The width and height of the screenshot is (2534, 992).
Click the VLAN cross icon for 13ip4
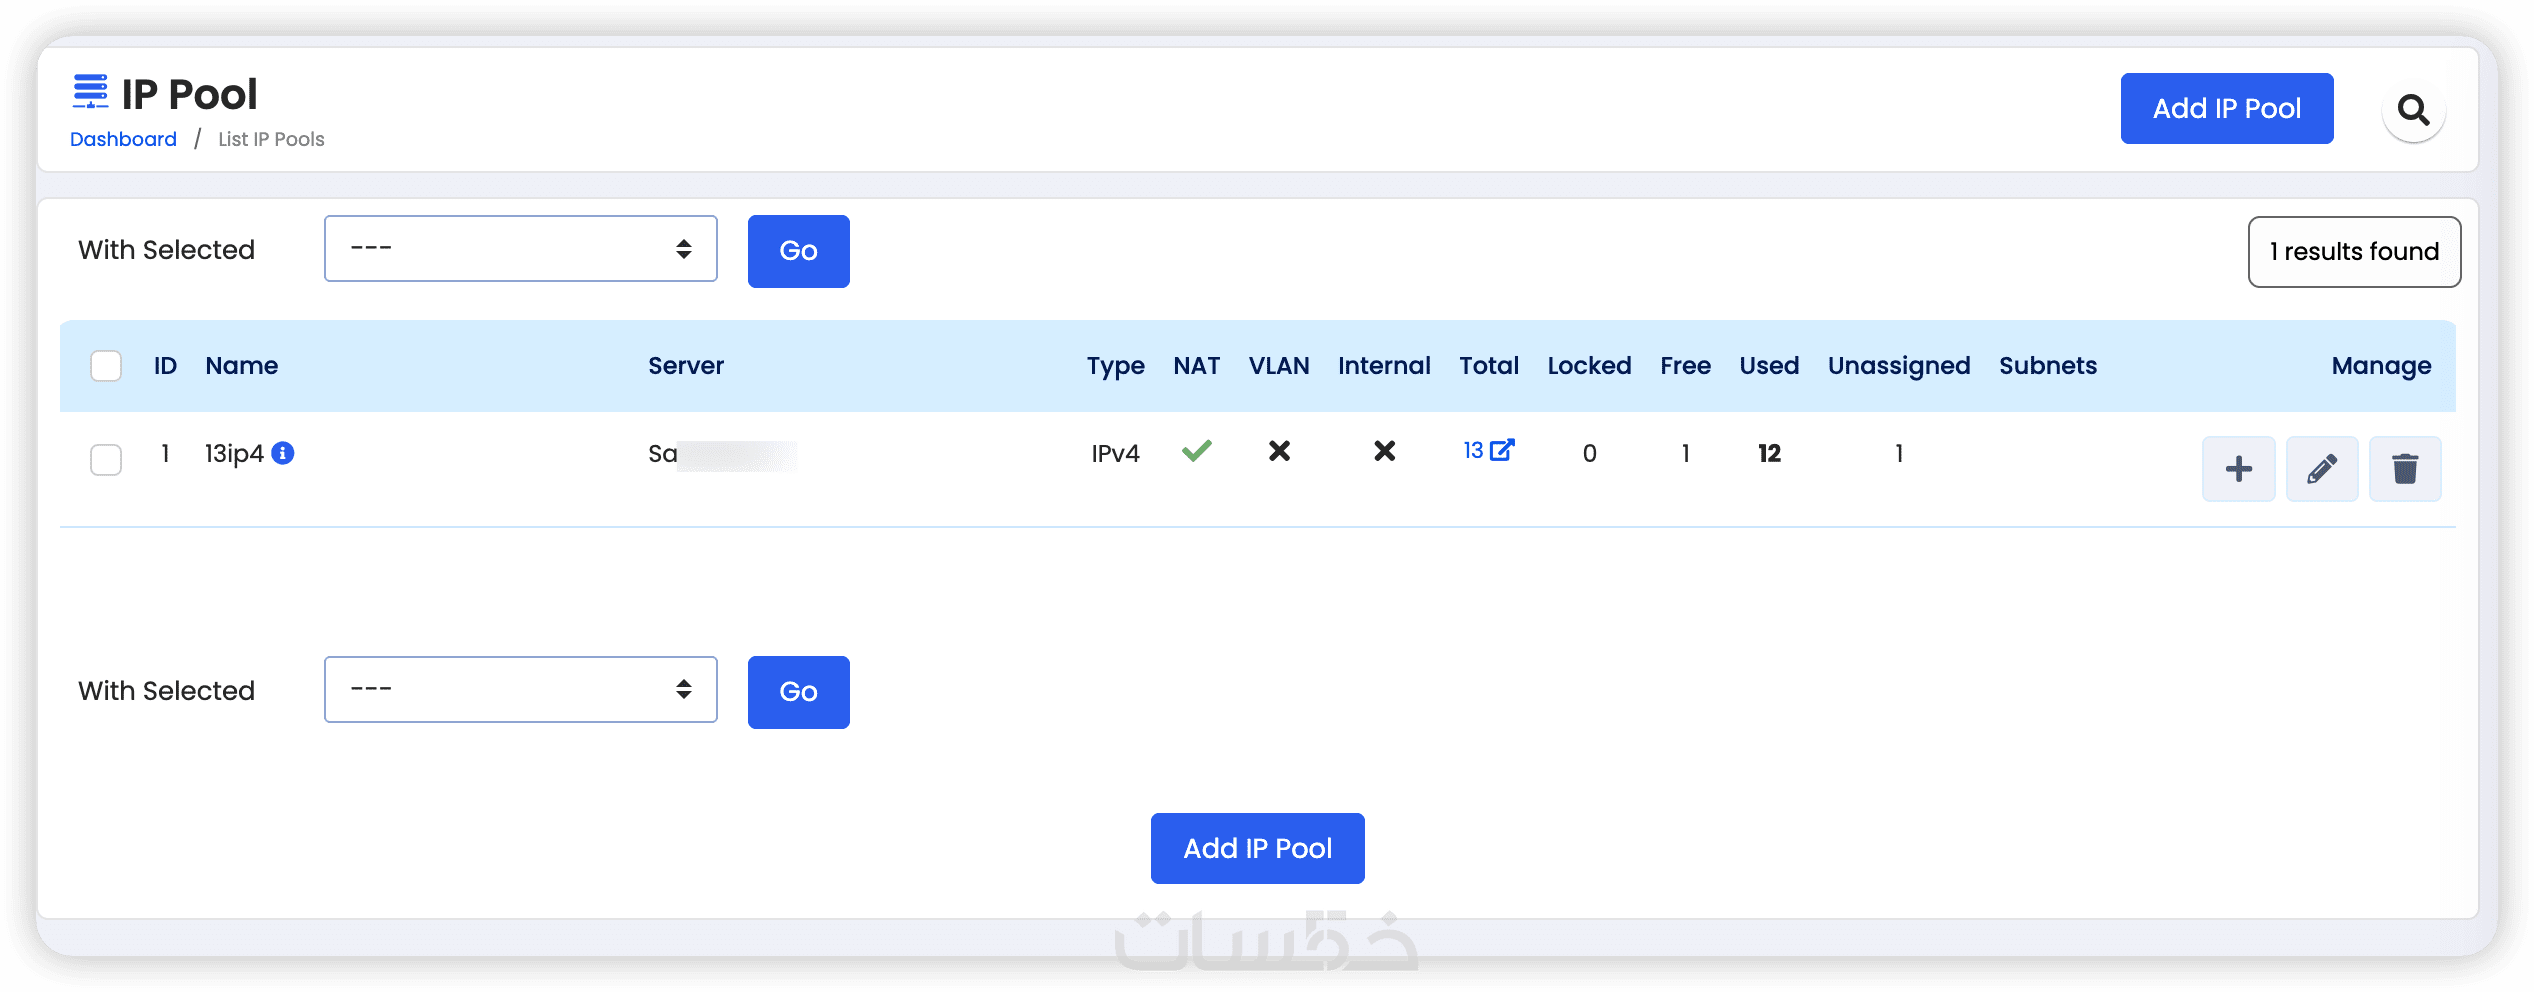click(1279, 451)
